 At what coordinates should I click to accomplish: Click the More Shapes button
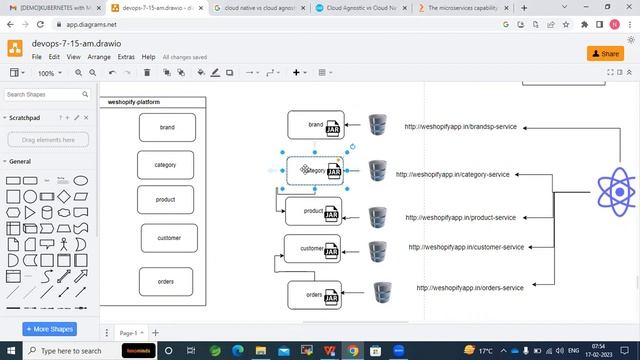(49, 329)
